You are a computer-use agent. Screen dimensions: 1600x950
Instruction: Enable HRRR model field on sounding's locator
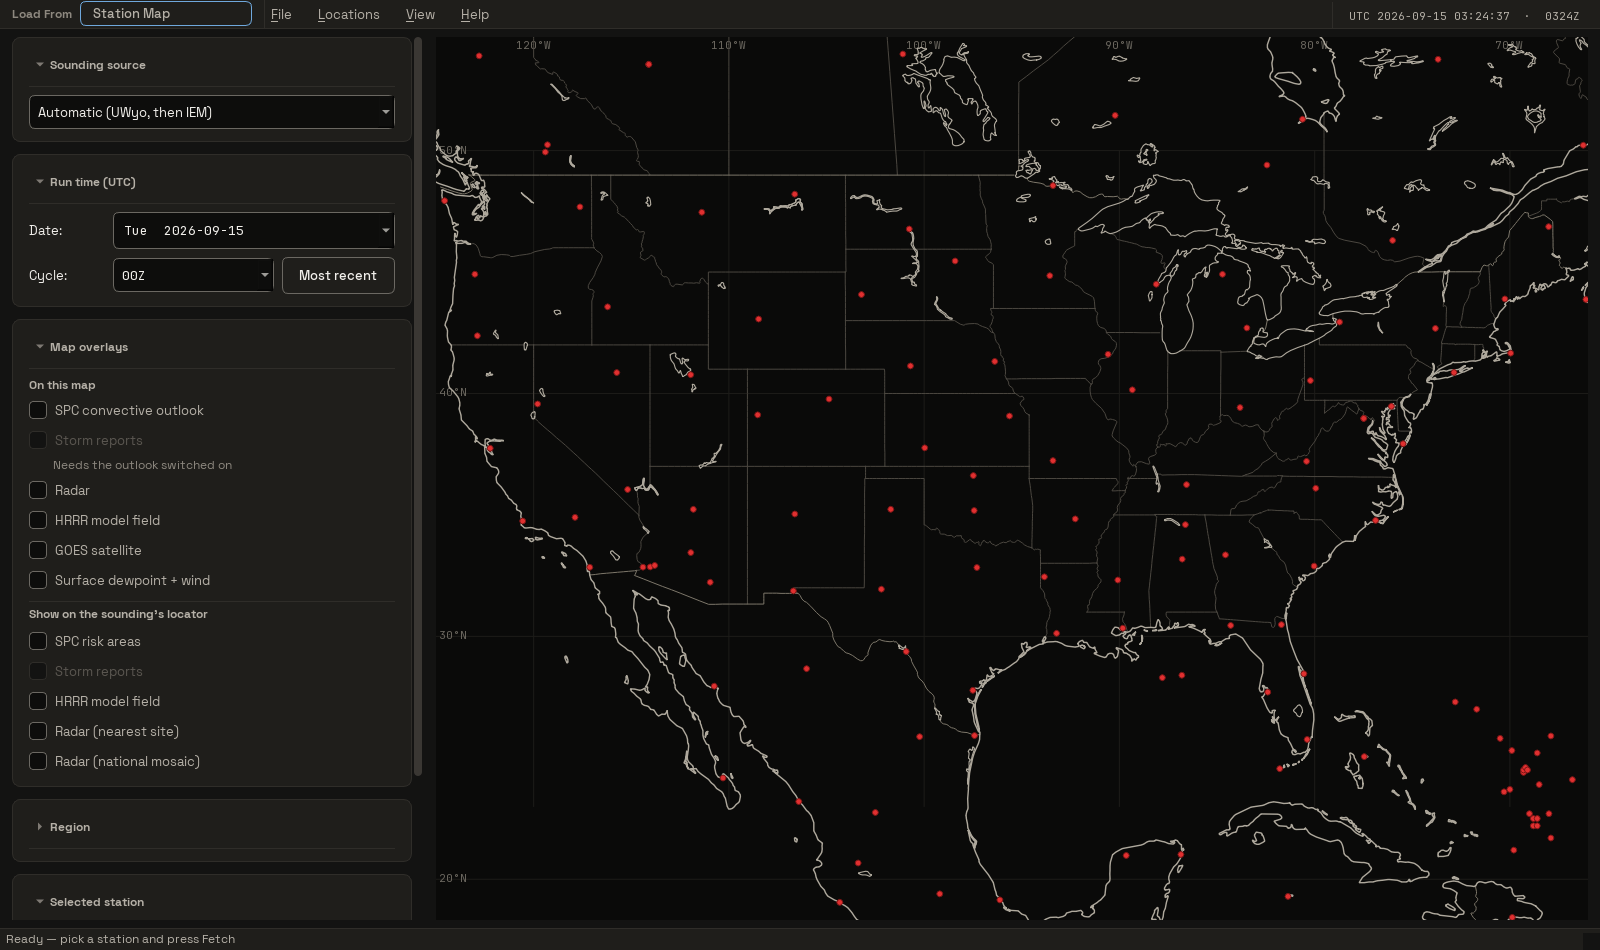(38, 701)
